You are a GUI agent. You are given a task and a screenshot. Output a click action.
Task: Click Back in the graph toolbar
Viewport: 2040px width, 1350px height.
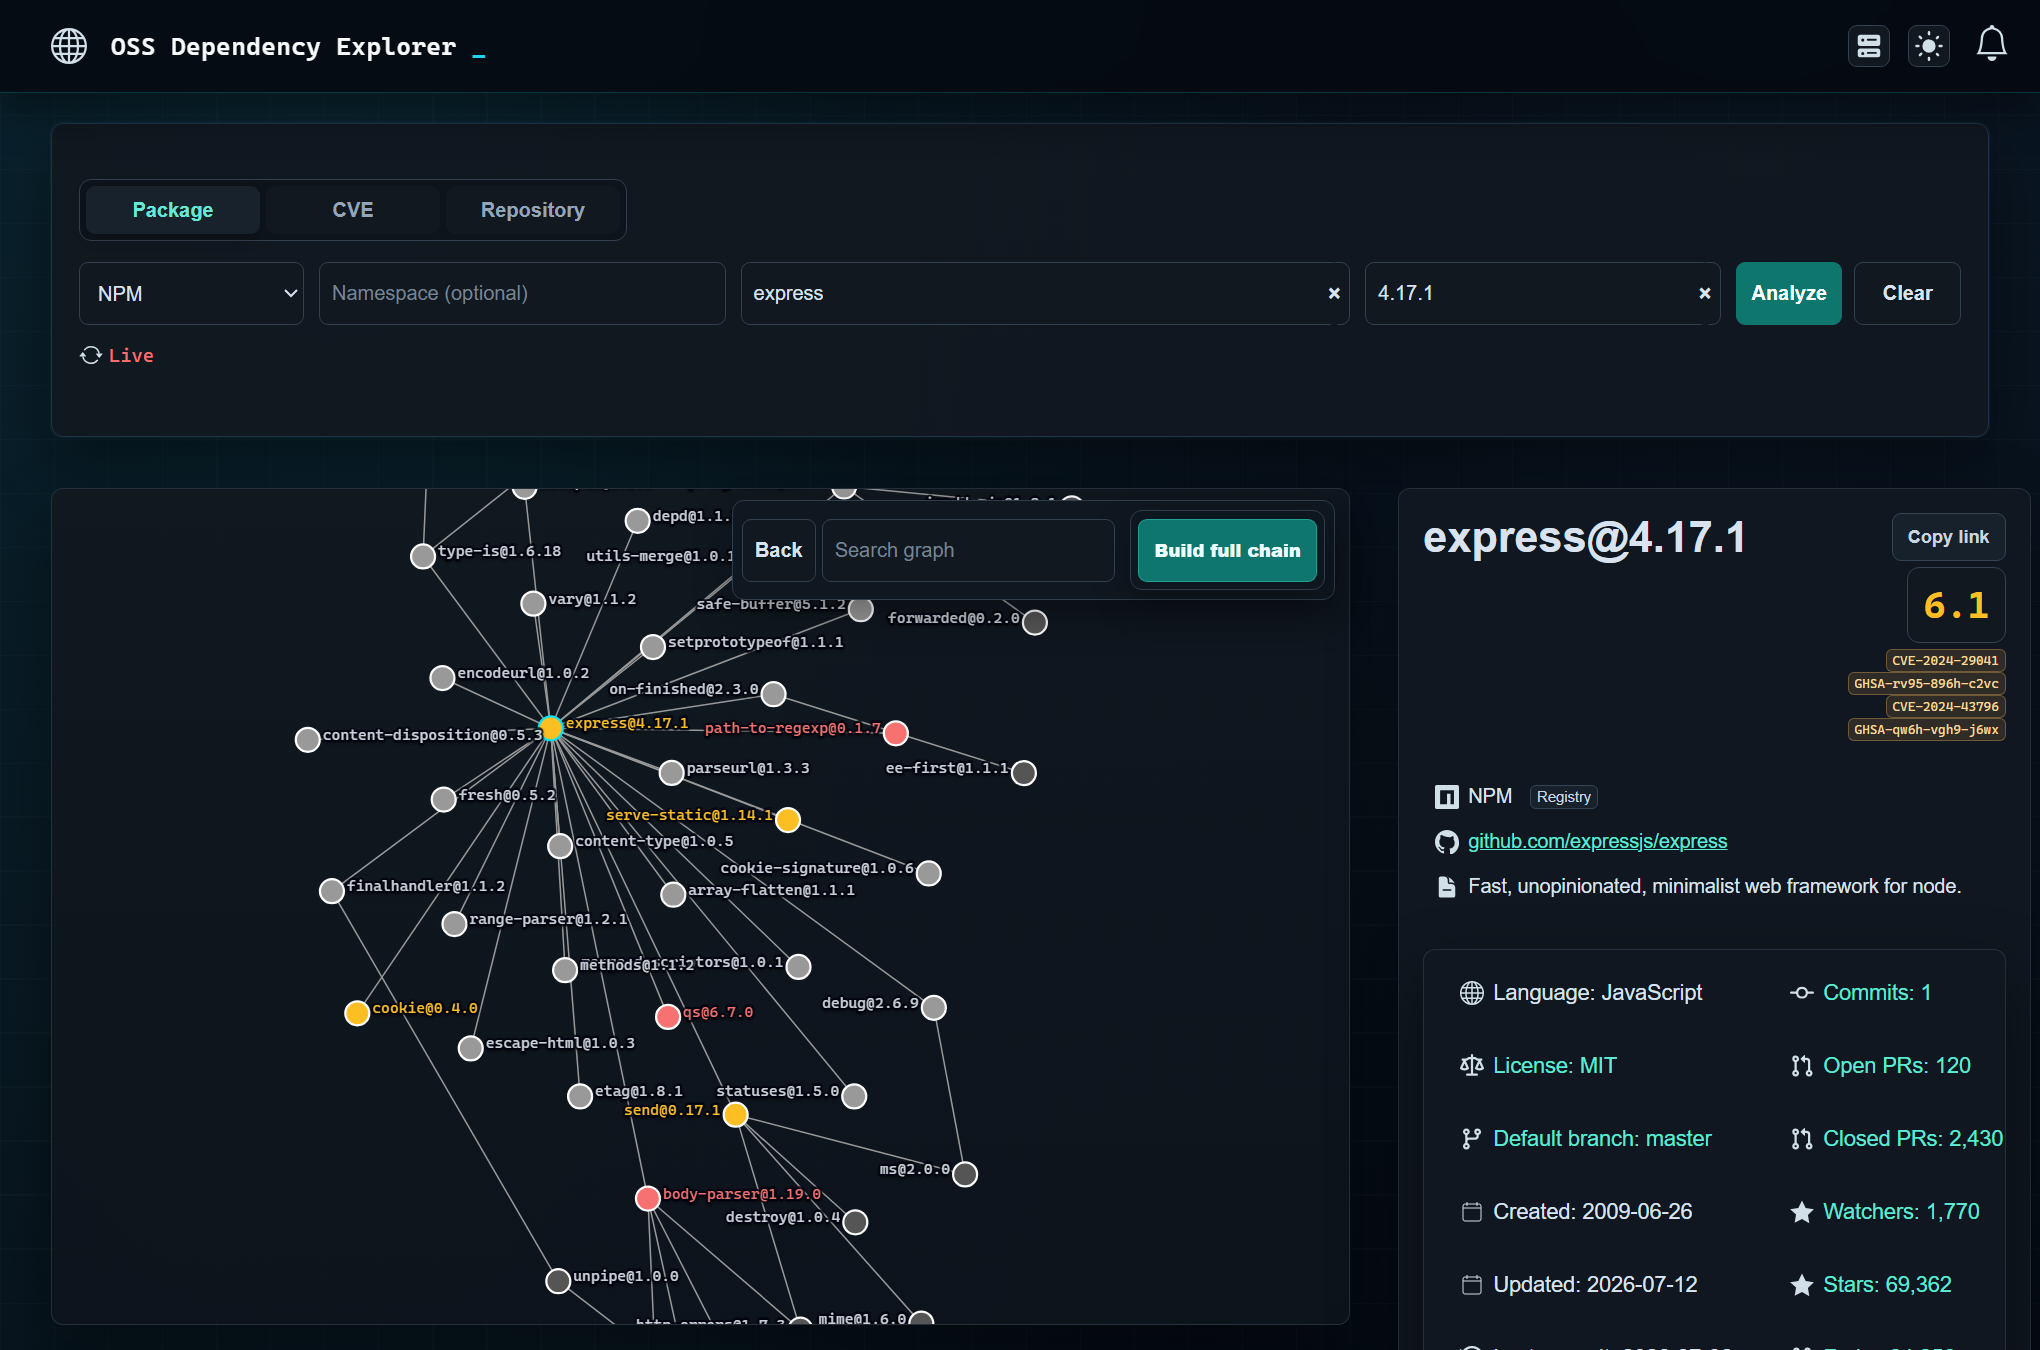coord(779,550)
